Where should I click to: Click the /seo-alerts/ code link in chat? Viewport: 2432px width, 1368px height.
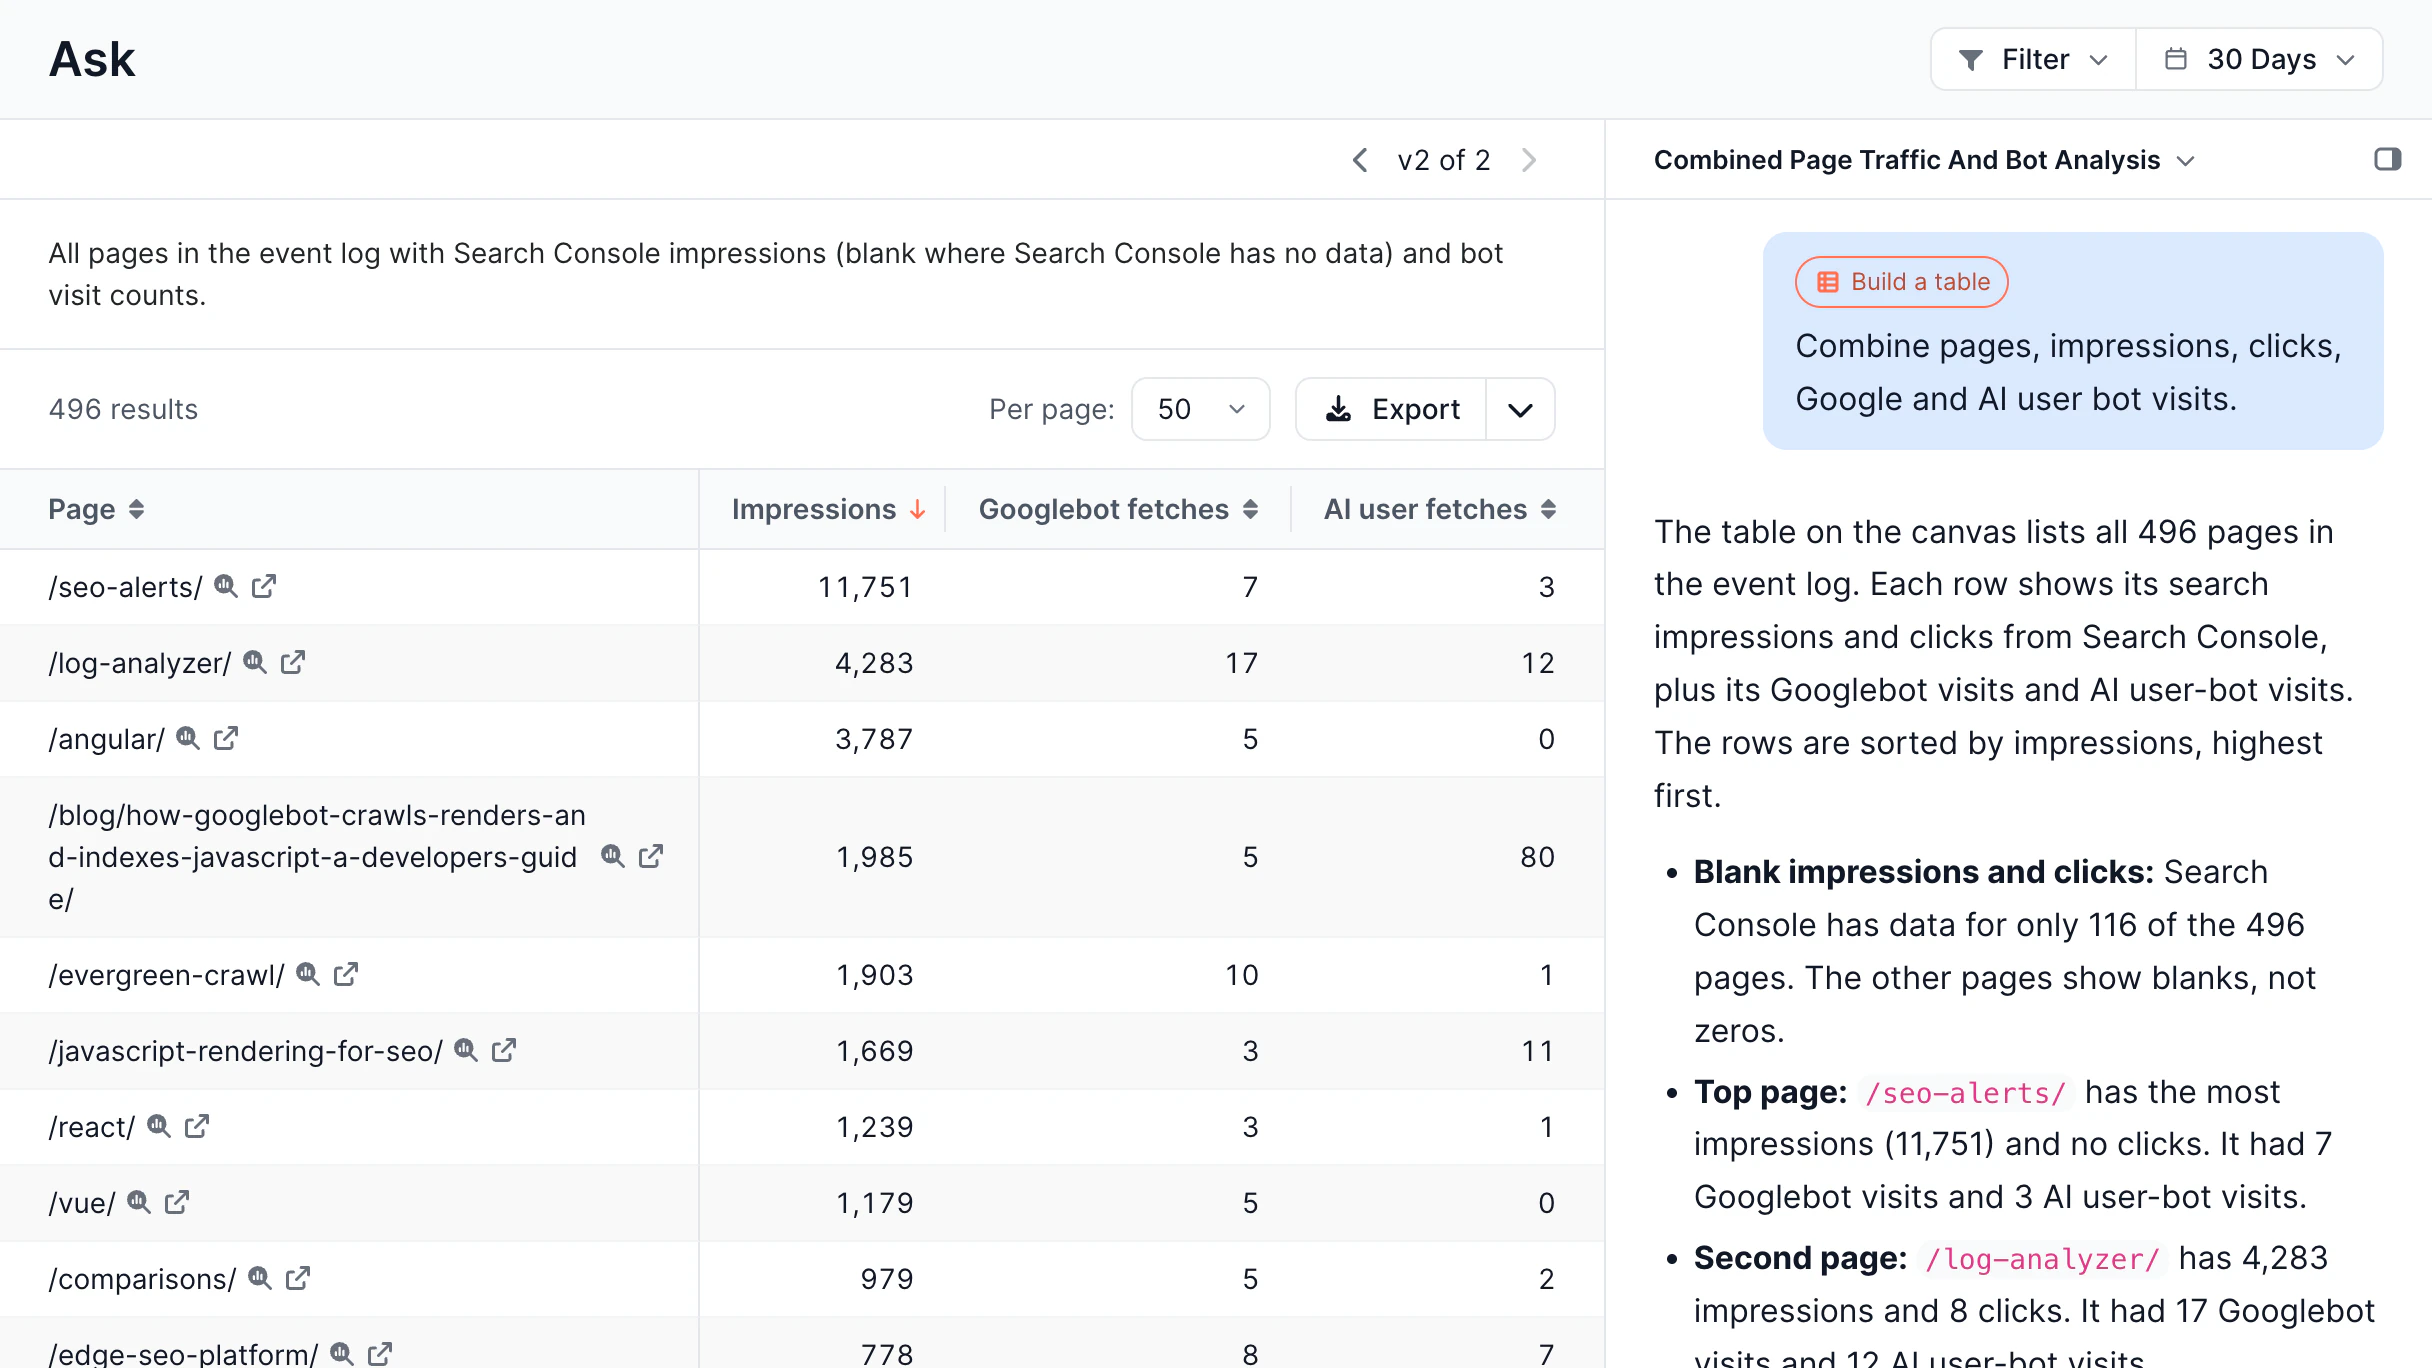tap(1966, 1093)
